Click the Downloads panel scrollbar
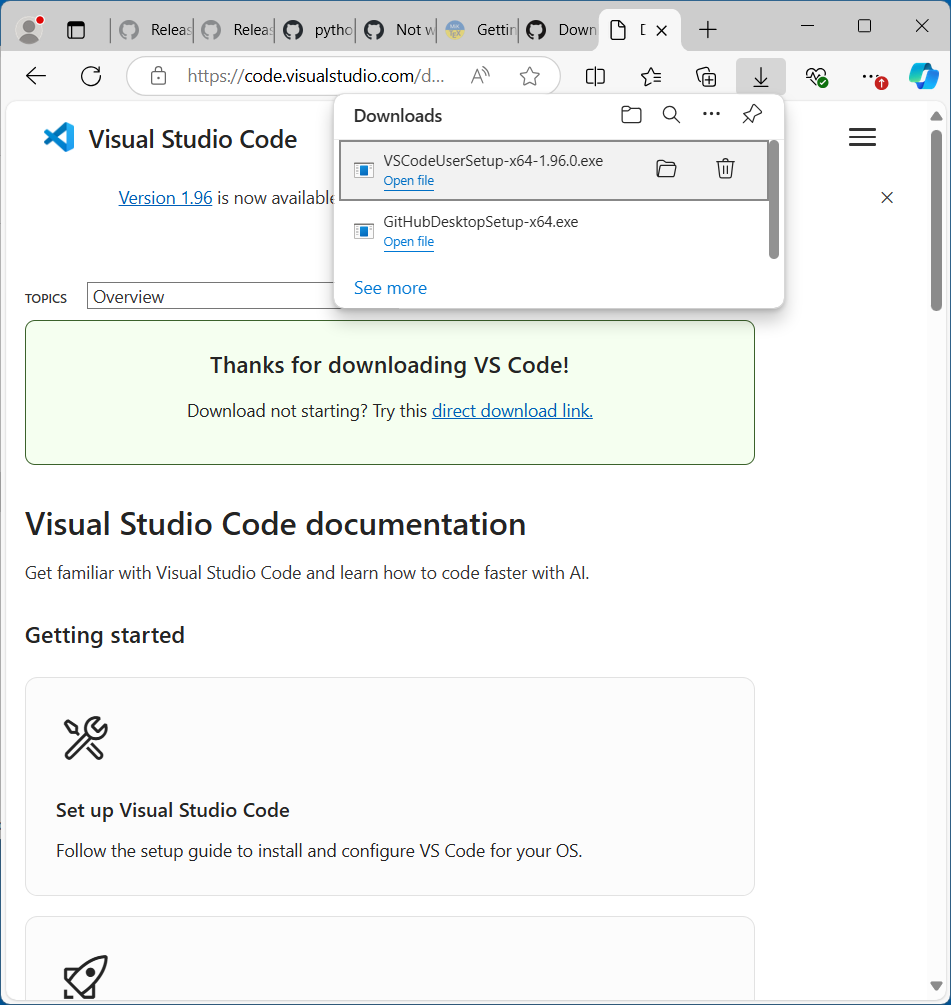The width and height of the screenshot is (951, 1005). pos(773,200)
